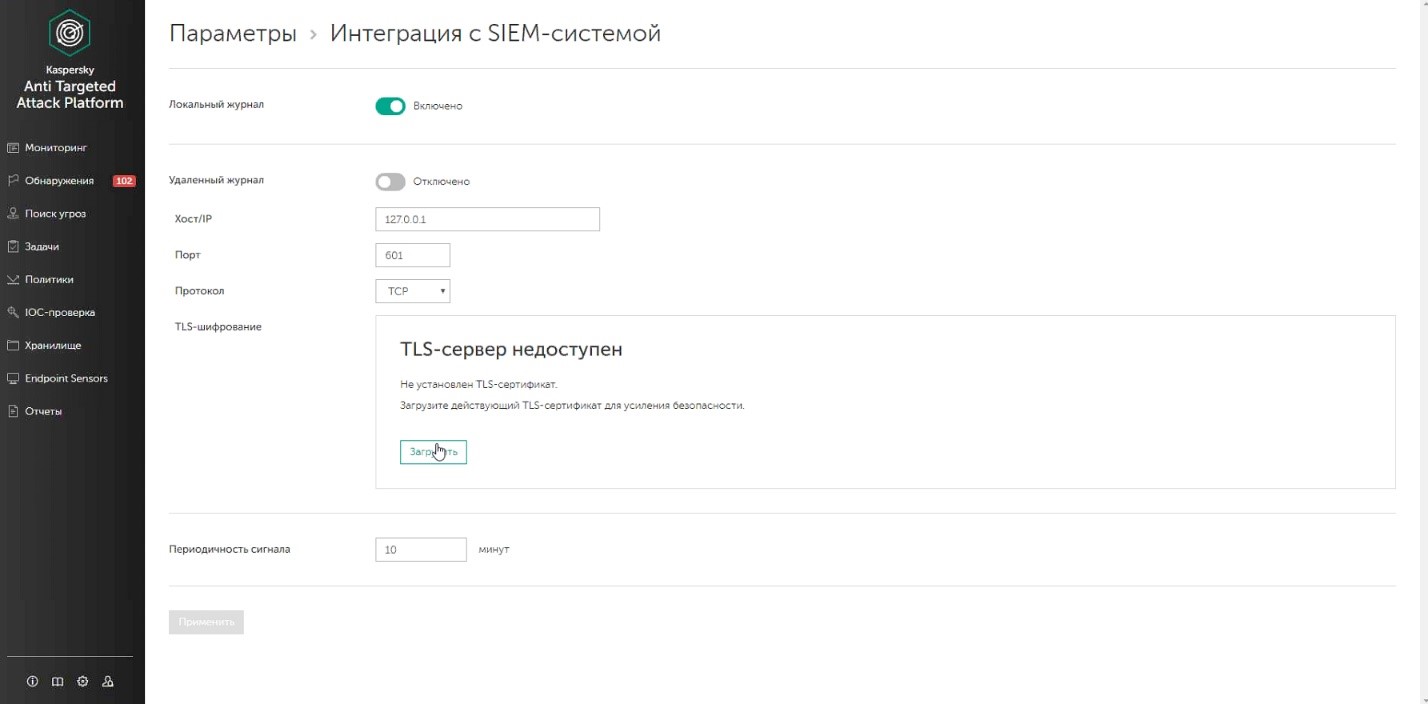The image size is (1428, 704).
Task: Open the settings gear icon
Action: click(82, 682)
